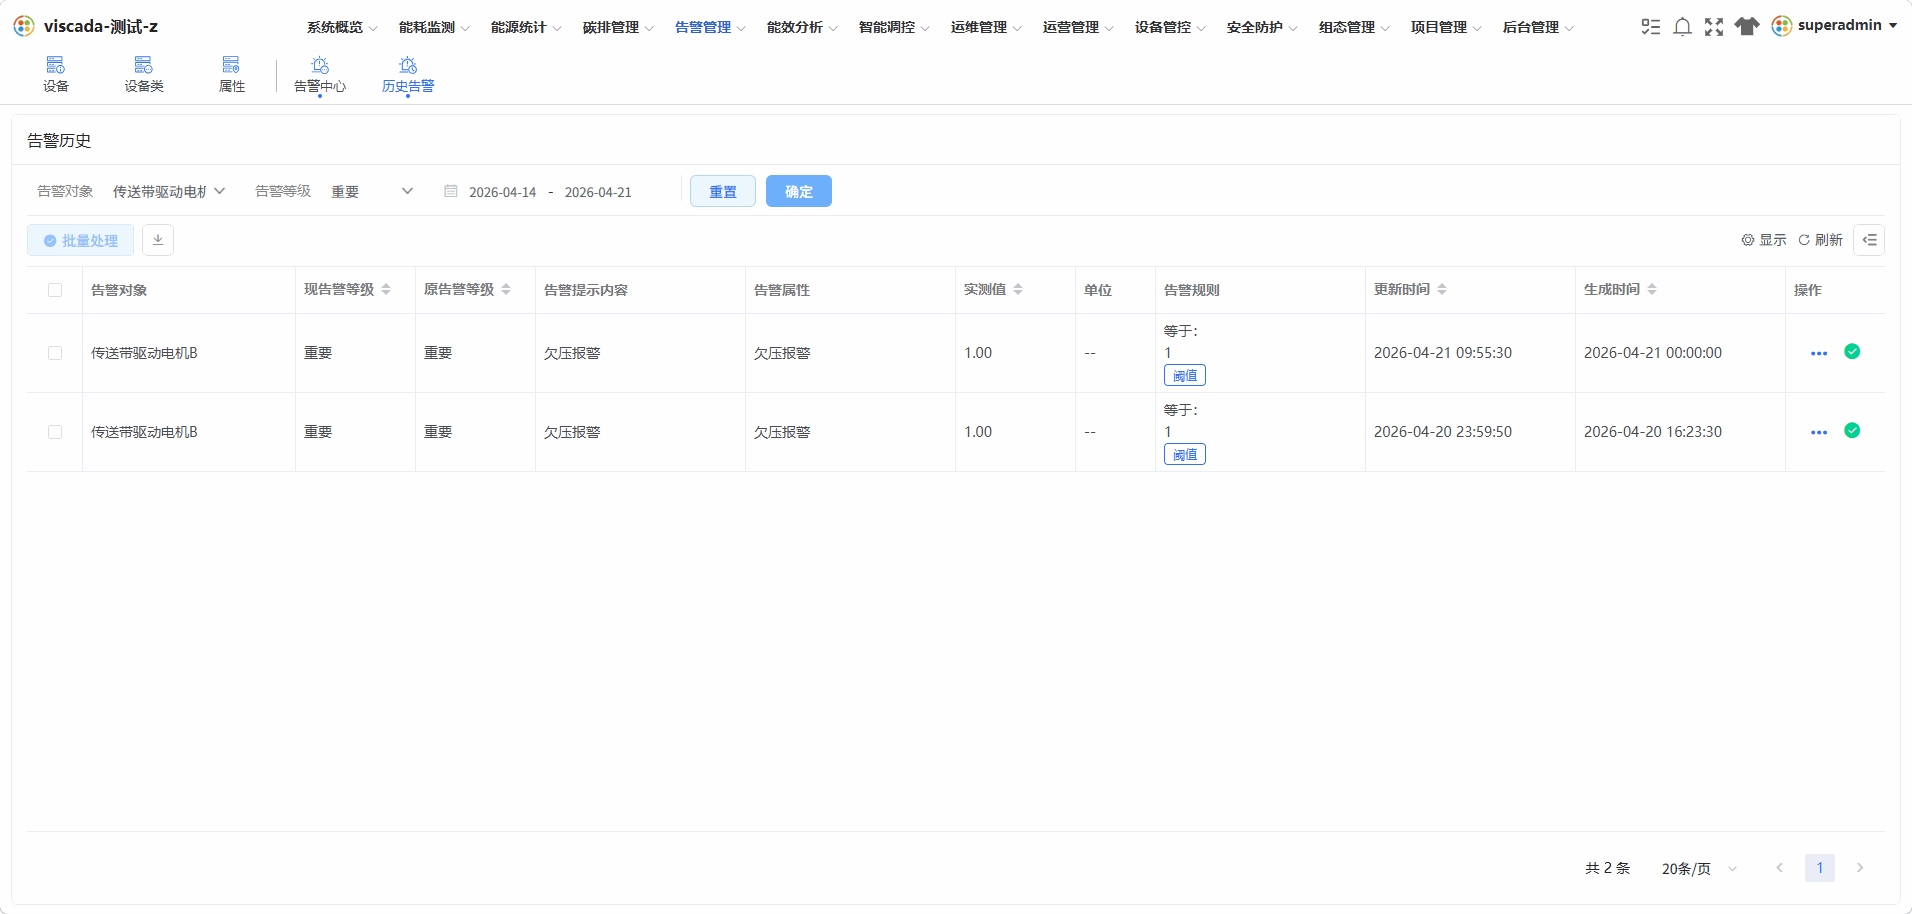Viewport: 1912px width, 914px height.
Task: Click the 确定 confirm button
Action: point(799,191)
